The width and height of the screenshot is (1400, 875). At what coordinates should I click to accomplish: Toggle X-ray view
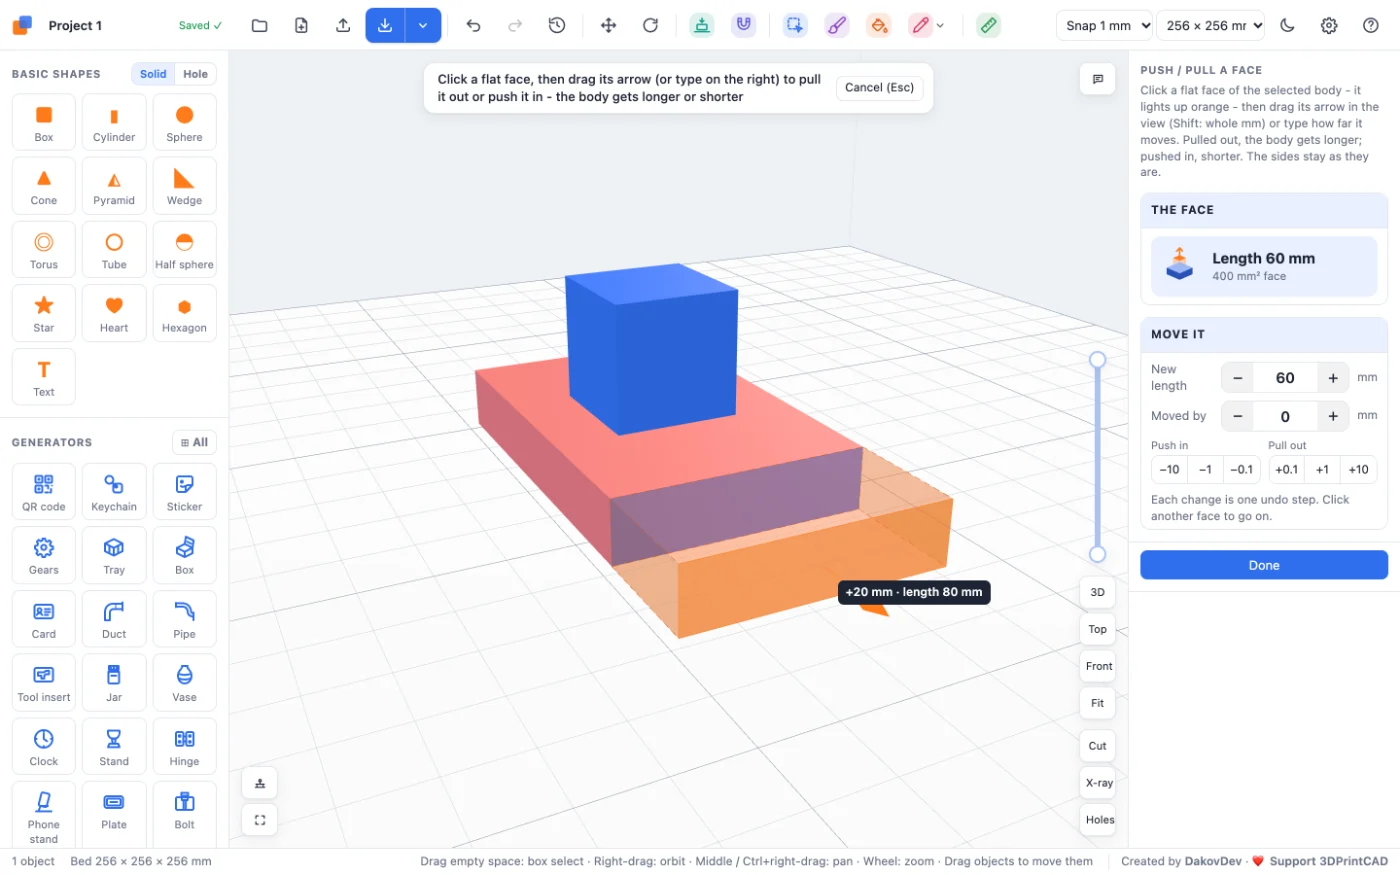(1099, 783)
